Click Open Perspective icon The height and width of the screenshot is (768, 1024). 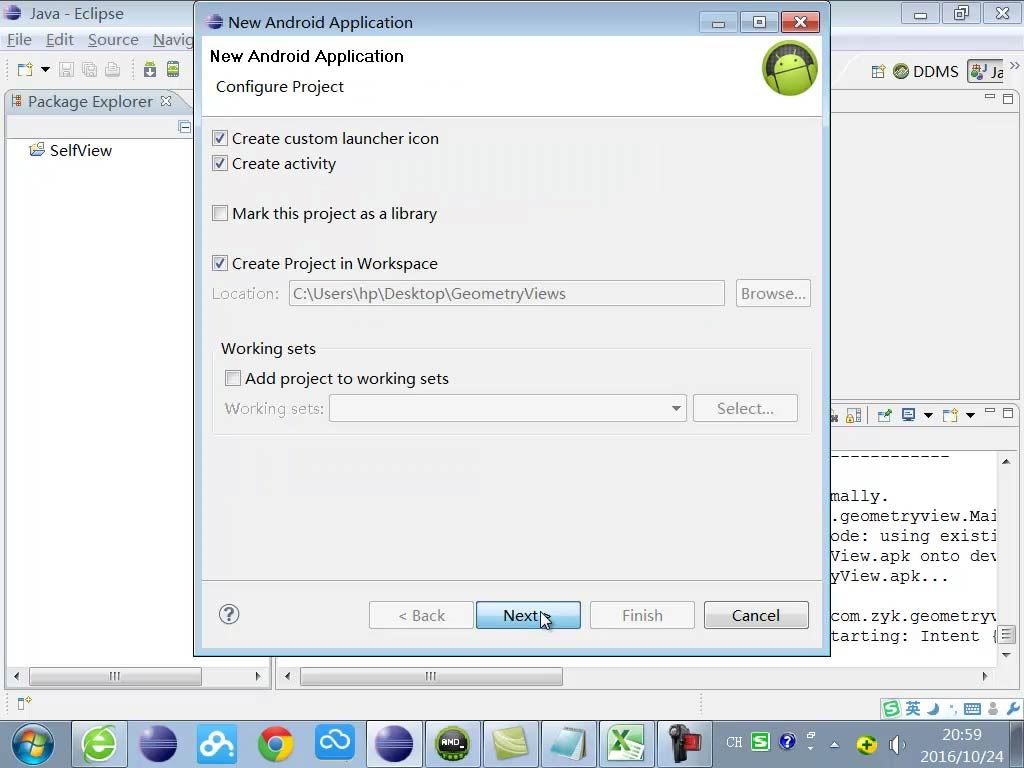tap(878, 71)
